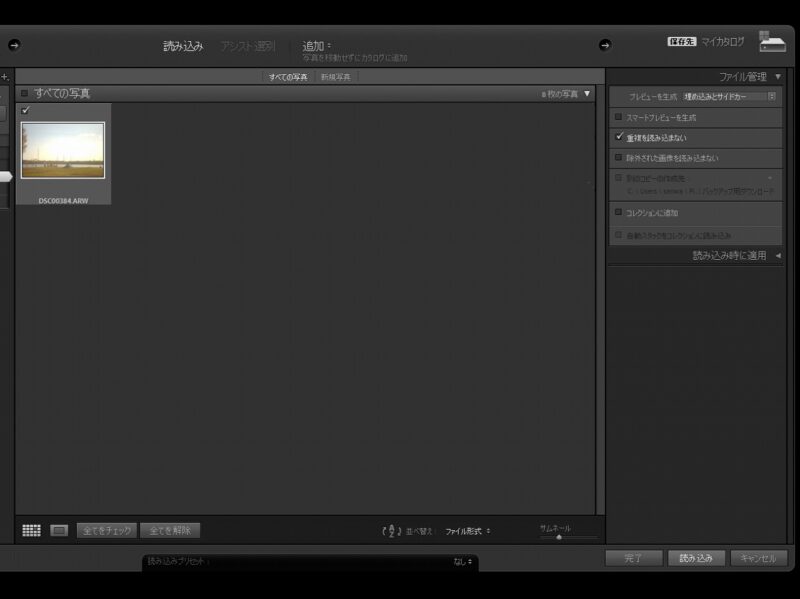Click the plus icon at left panel edge

5,77
